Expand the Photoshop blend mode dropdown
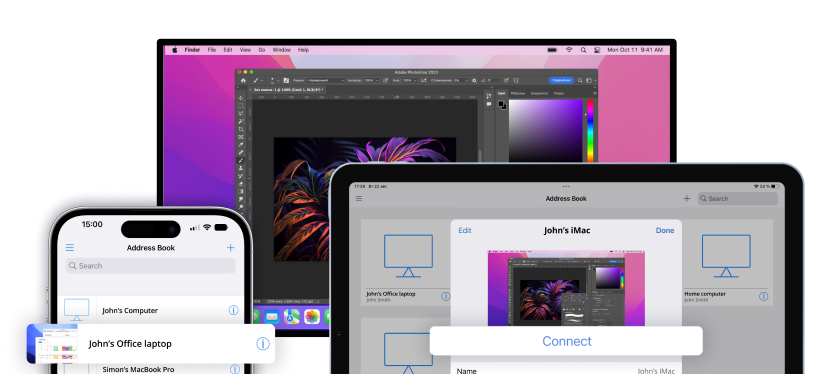The image size is (831, 374). coord(325,81)
